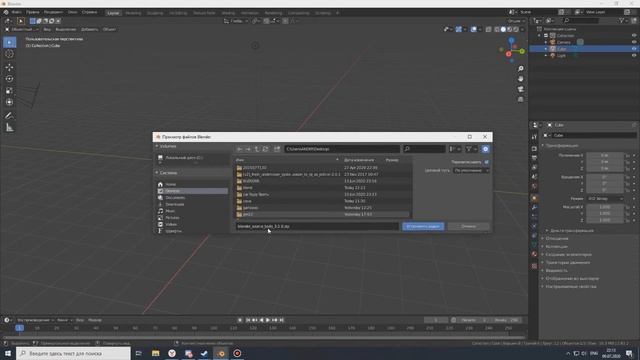Toggle Camera visibility eye in outliner
Screen dimensions: 640x360
tap(634, 42)
